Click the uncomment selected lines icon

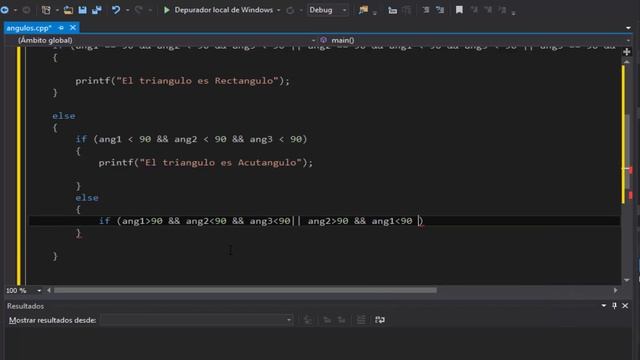tap(440, 10)
